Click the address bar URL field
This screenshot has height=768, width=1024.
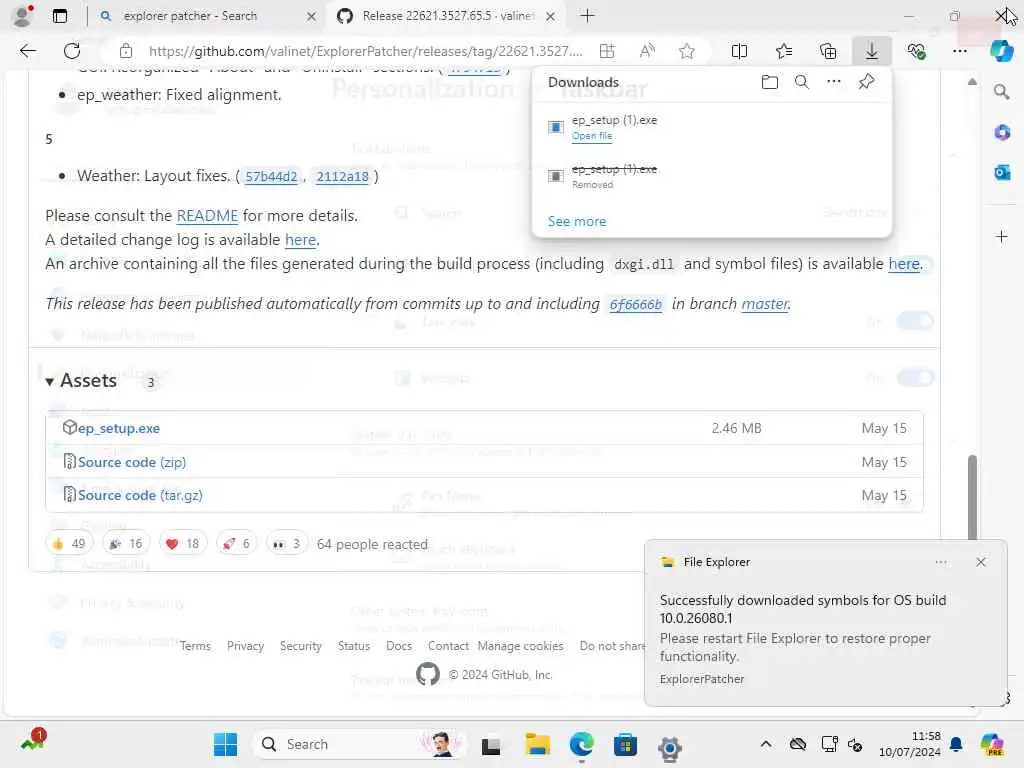click(365, 51)
